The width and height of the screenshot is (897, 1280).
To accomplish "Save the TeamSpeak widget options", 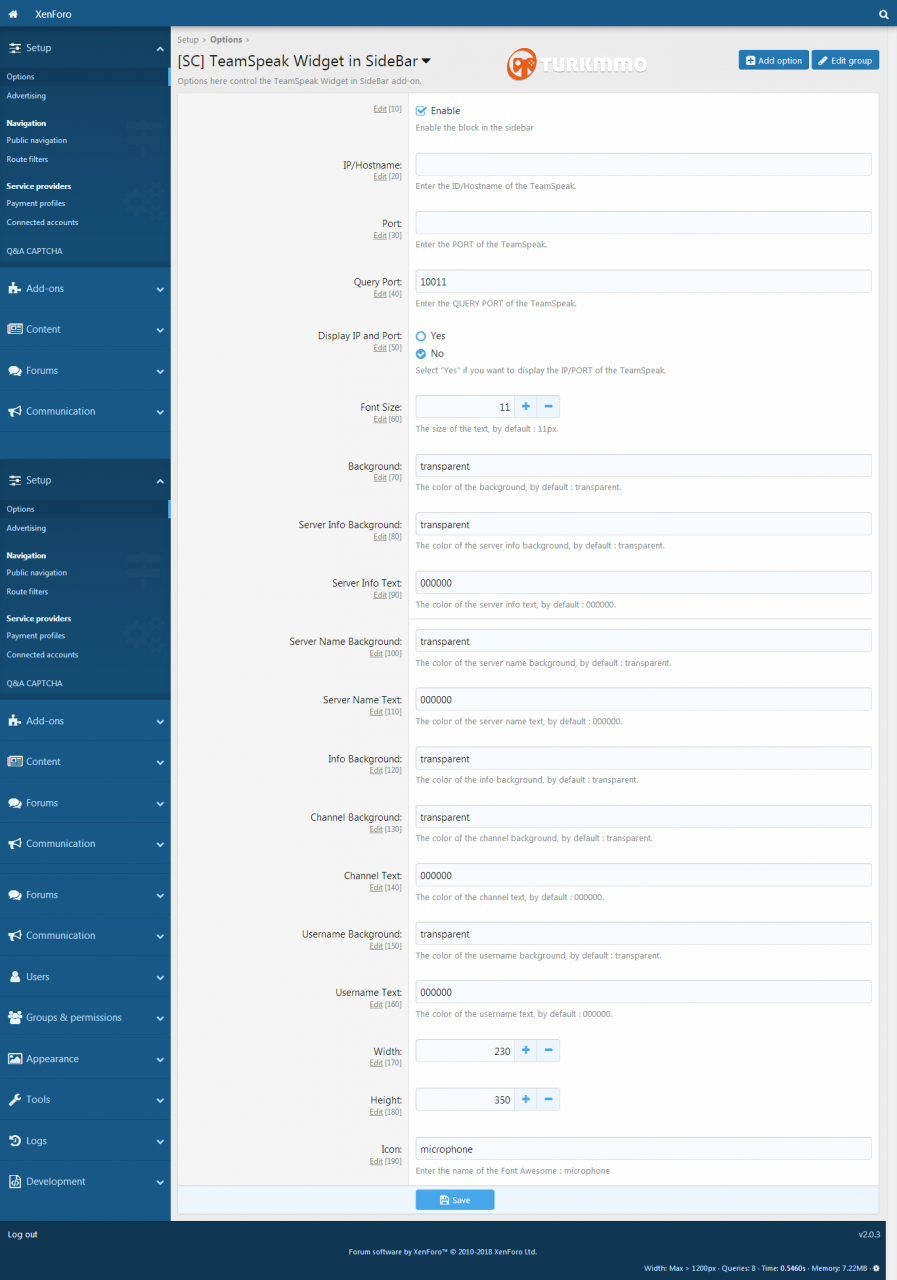I will point(455,1200).
